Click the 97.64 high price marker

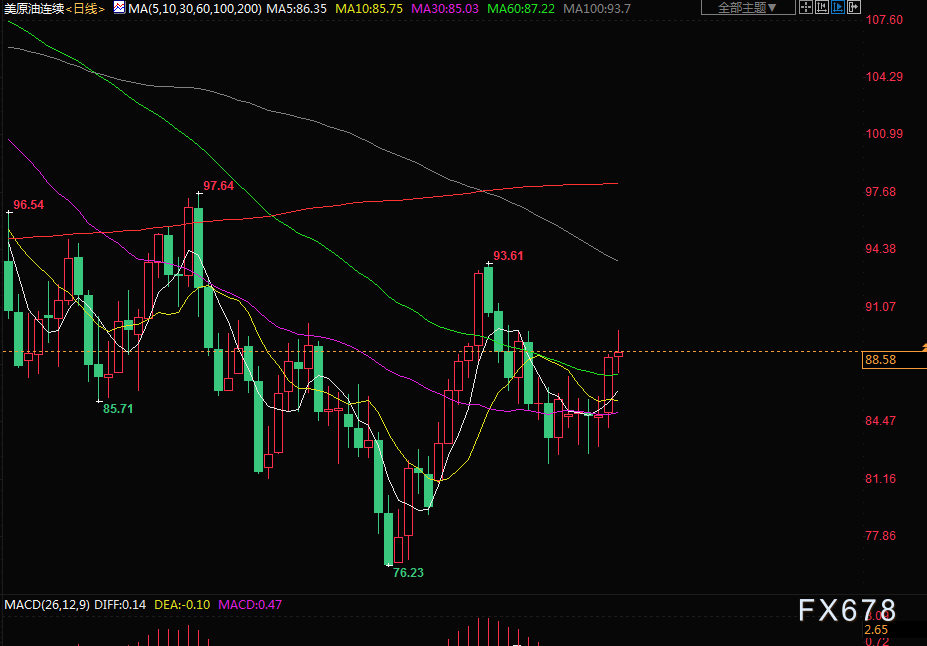[218, 186]
